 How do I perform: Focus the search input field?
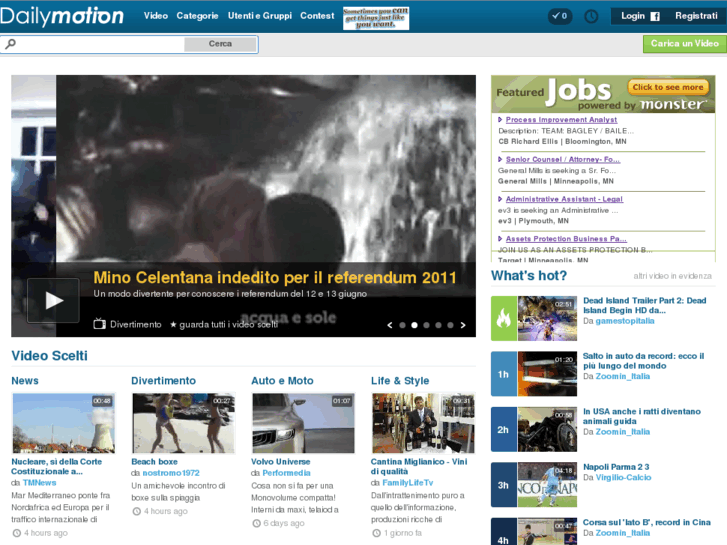coord(100,44)
